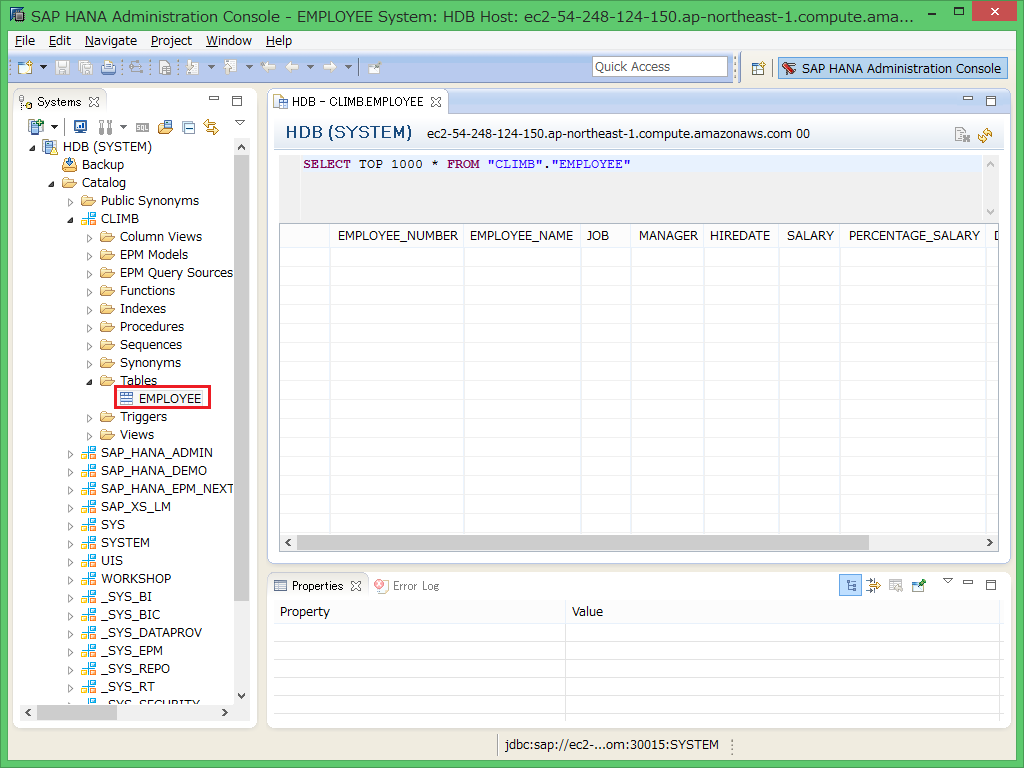Click the Last Edit Location icon
The width and height of the screenshot is (1024, 768).
click(x=268, y=67)
